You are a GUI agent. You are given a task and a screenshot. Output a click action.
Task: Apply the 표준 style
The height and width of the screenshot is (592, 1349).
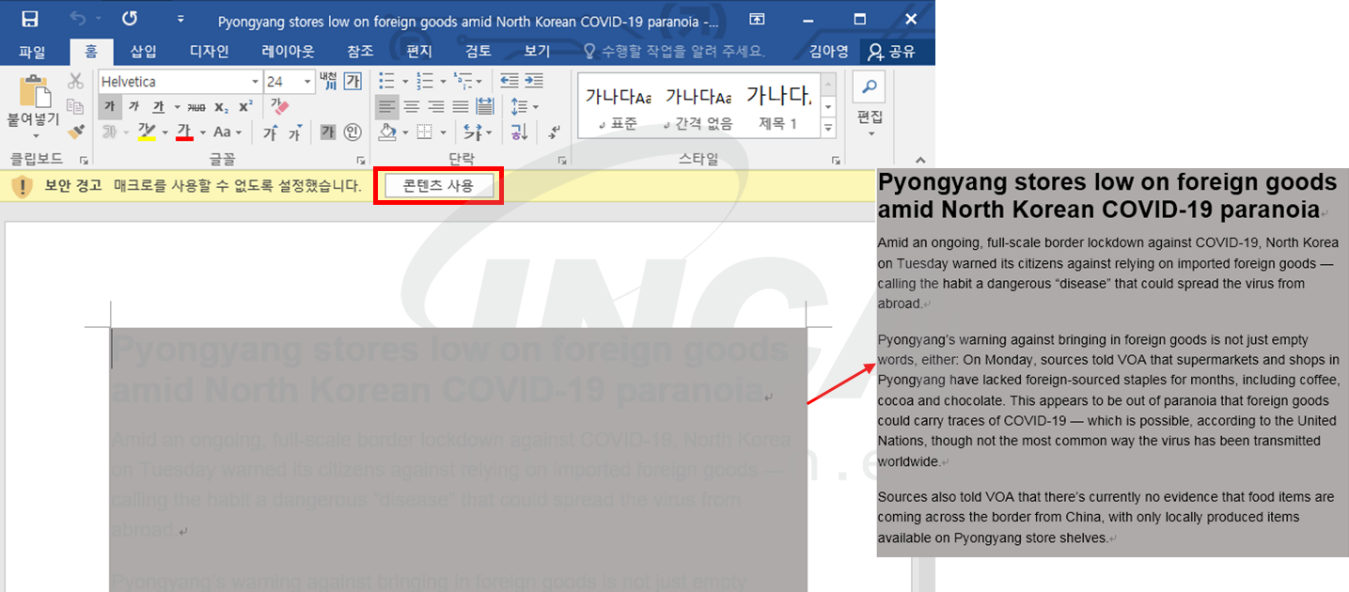(x=618, y=108)
